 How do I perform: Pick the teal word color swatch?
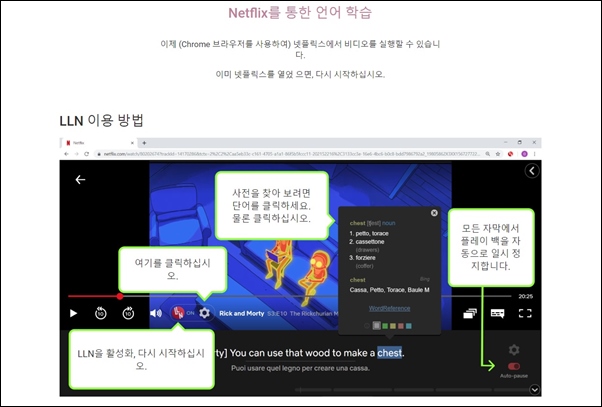[408, 326]
